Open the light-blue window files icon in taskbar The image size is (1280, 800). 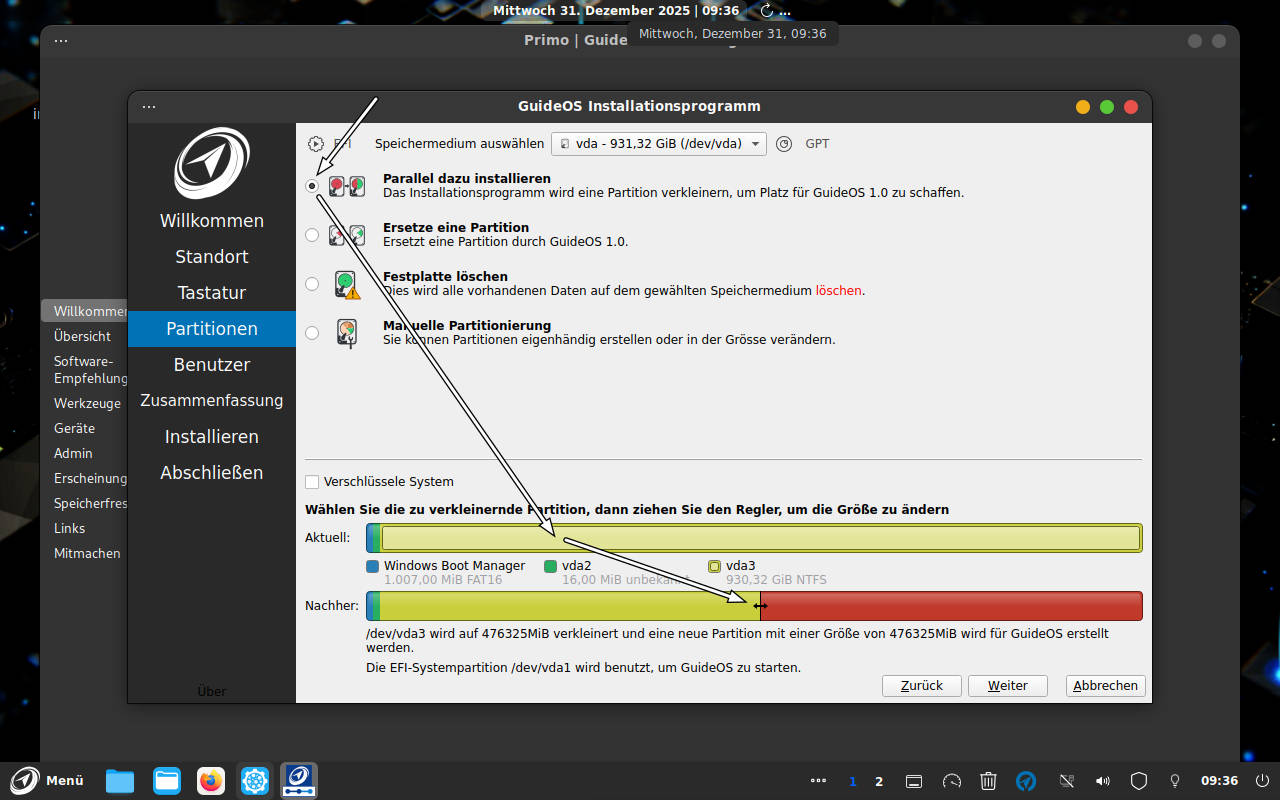[166, 781]
